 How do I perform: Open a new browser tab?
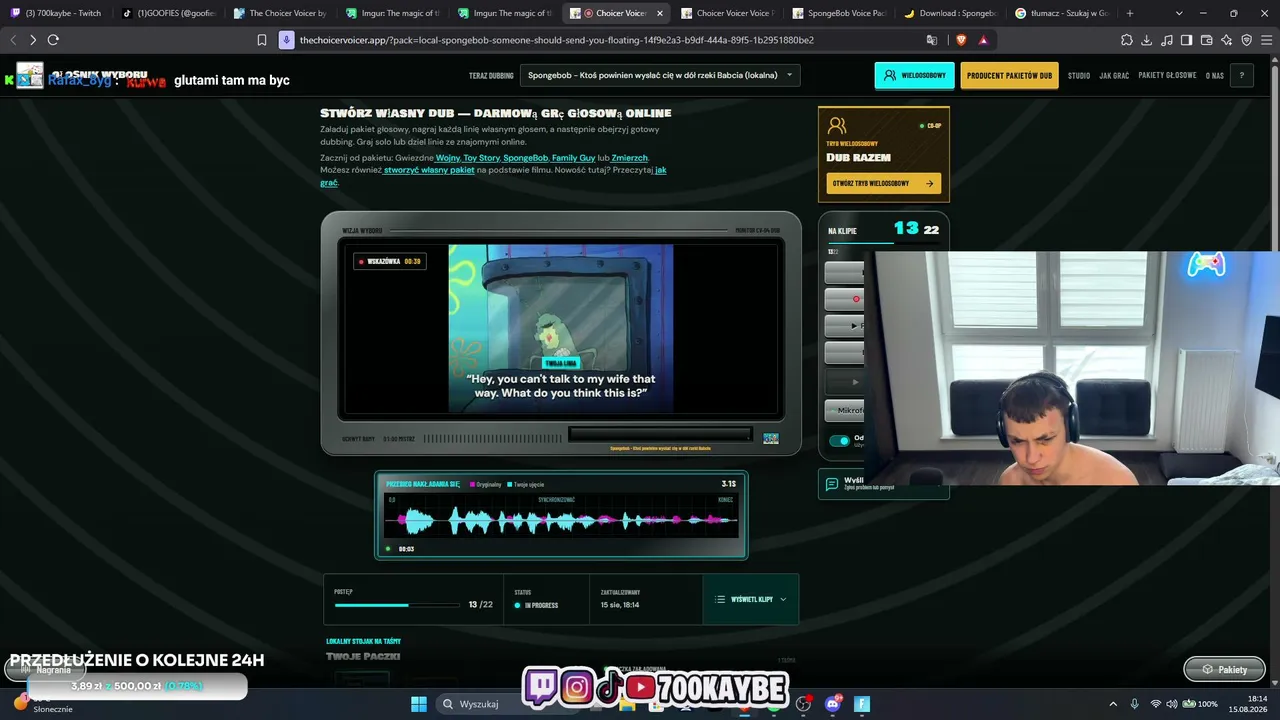point(1130,13)
